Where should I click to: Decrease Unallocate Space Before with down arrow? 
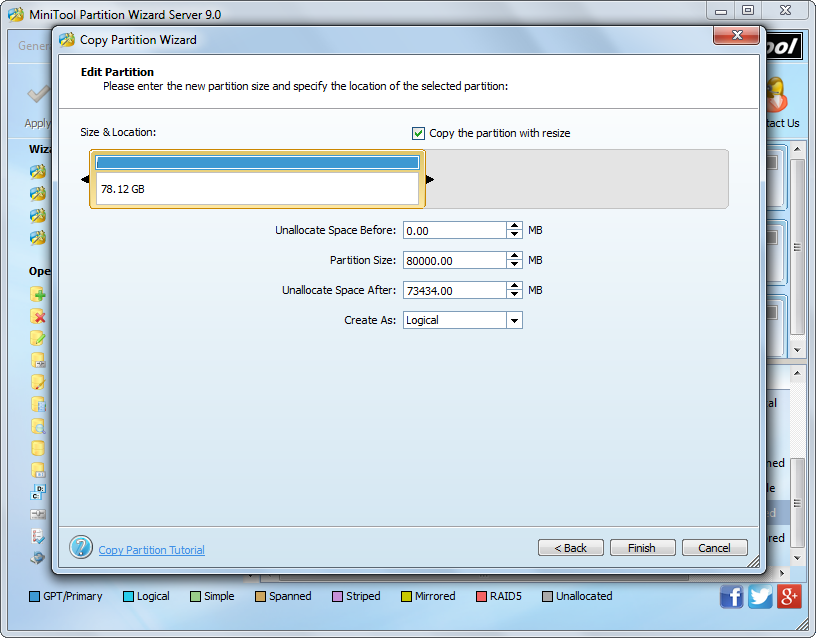(514, 235)
